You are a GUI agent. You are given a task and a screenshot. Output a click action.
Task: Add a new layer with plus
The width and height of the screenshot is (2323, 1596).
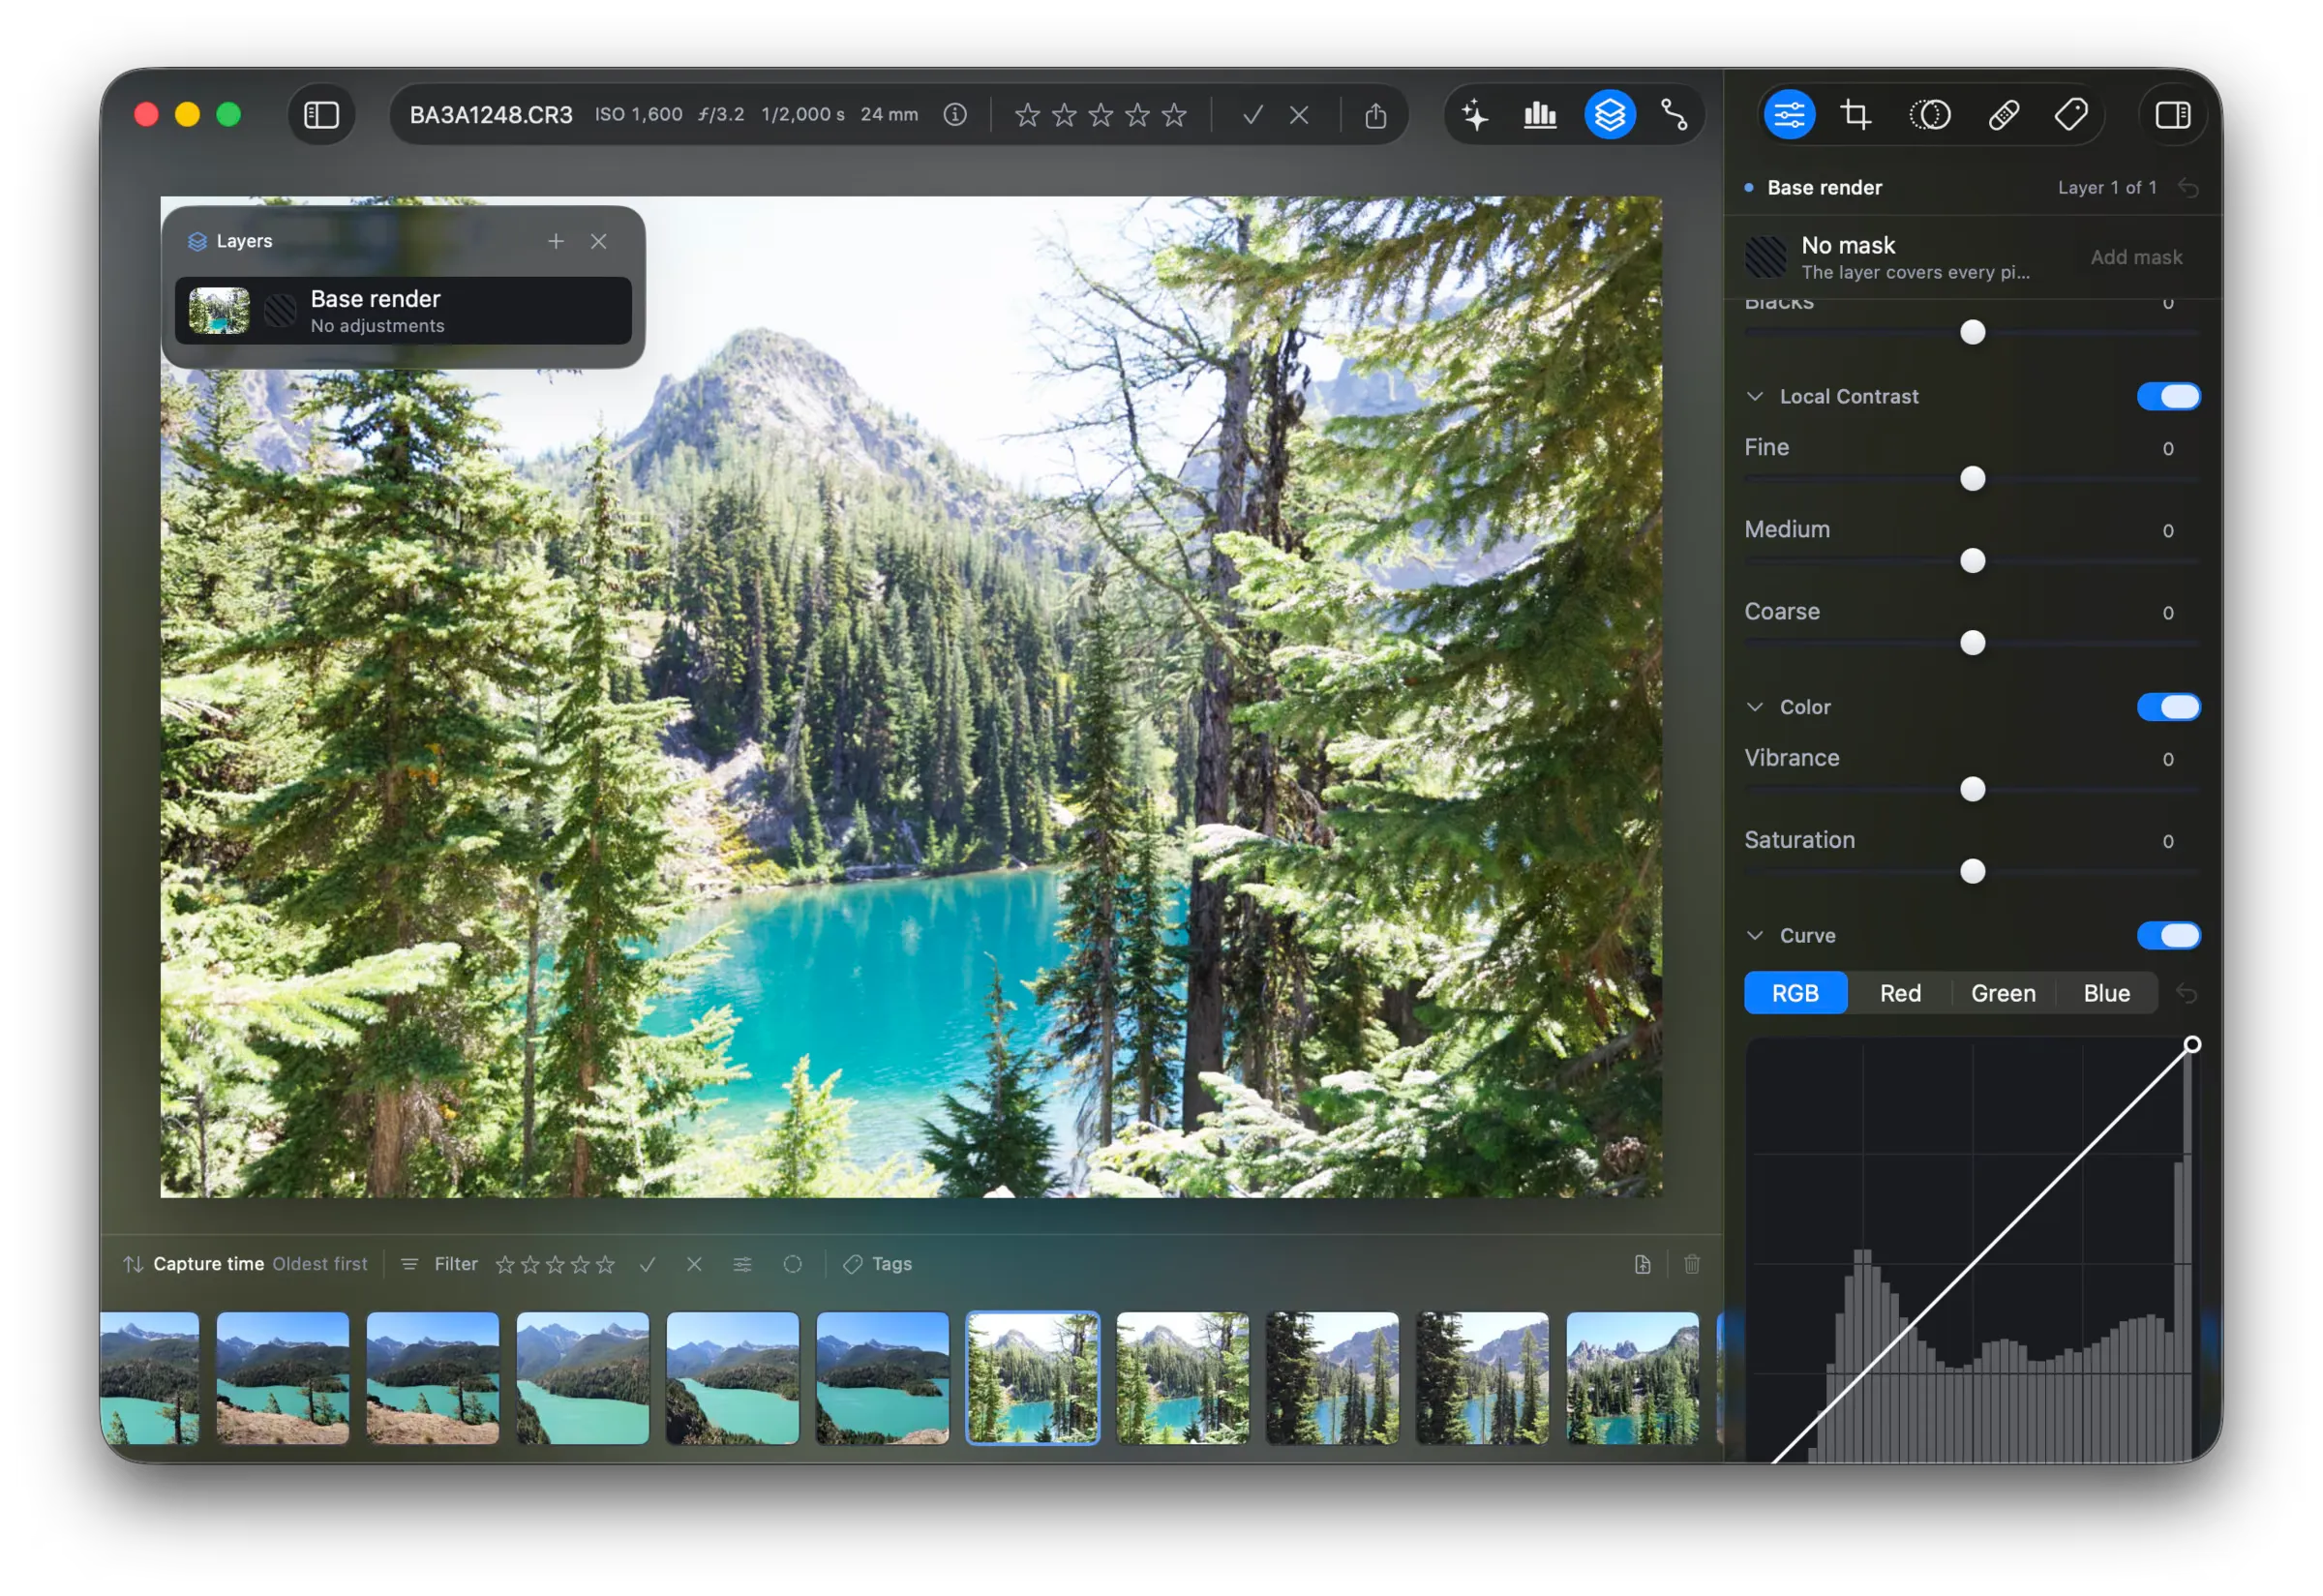point(556,241)
